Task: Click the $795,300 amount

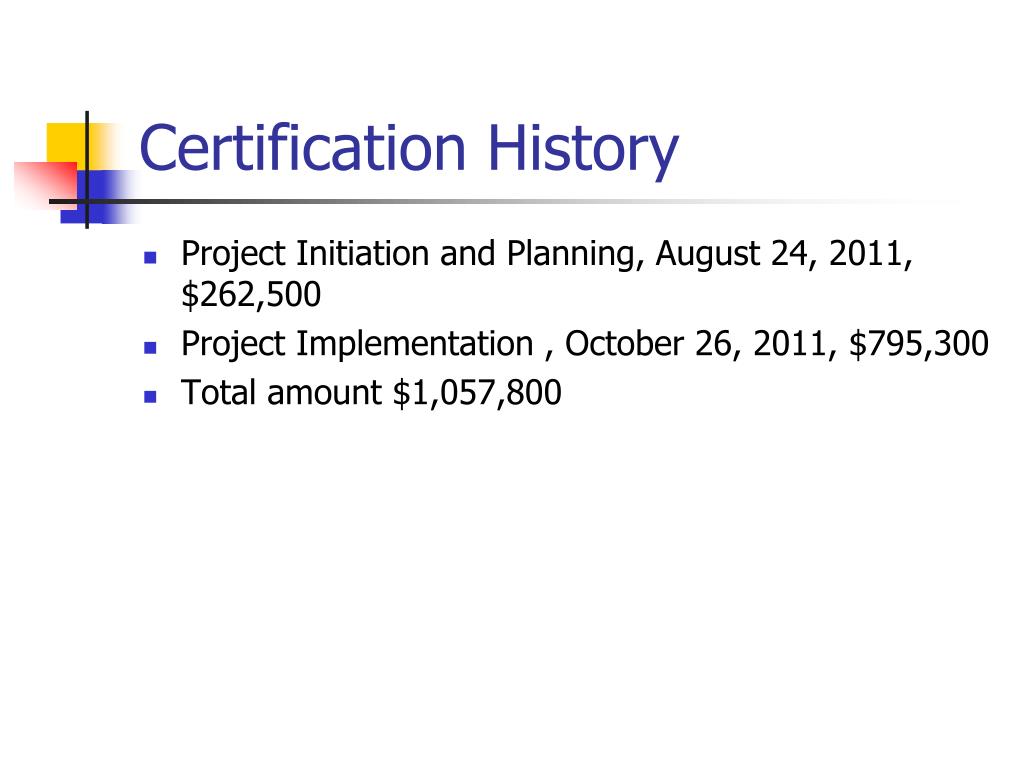Action: click(x=918, y=344)
